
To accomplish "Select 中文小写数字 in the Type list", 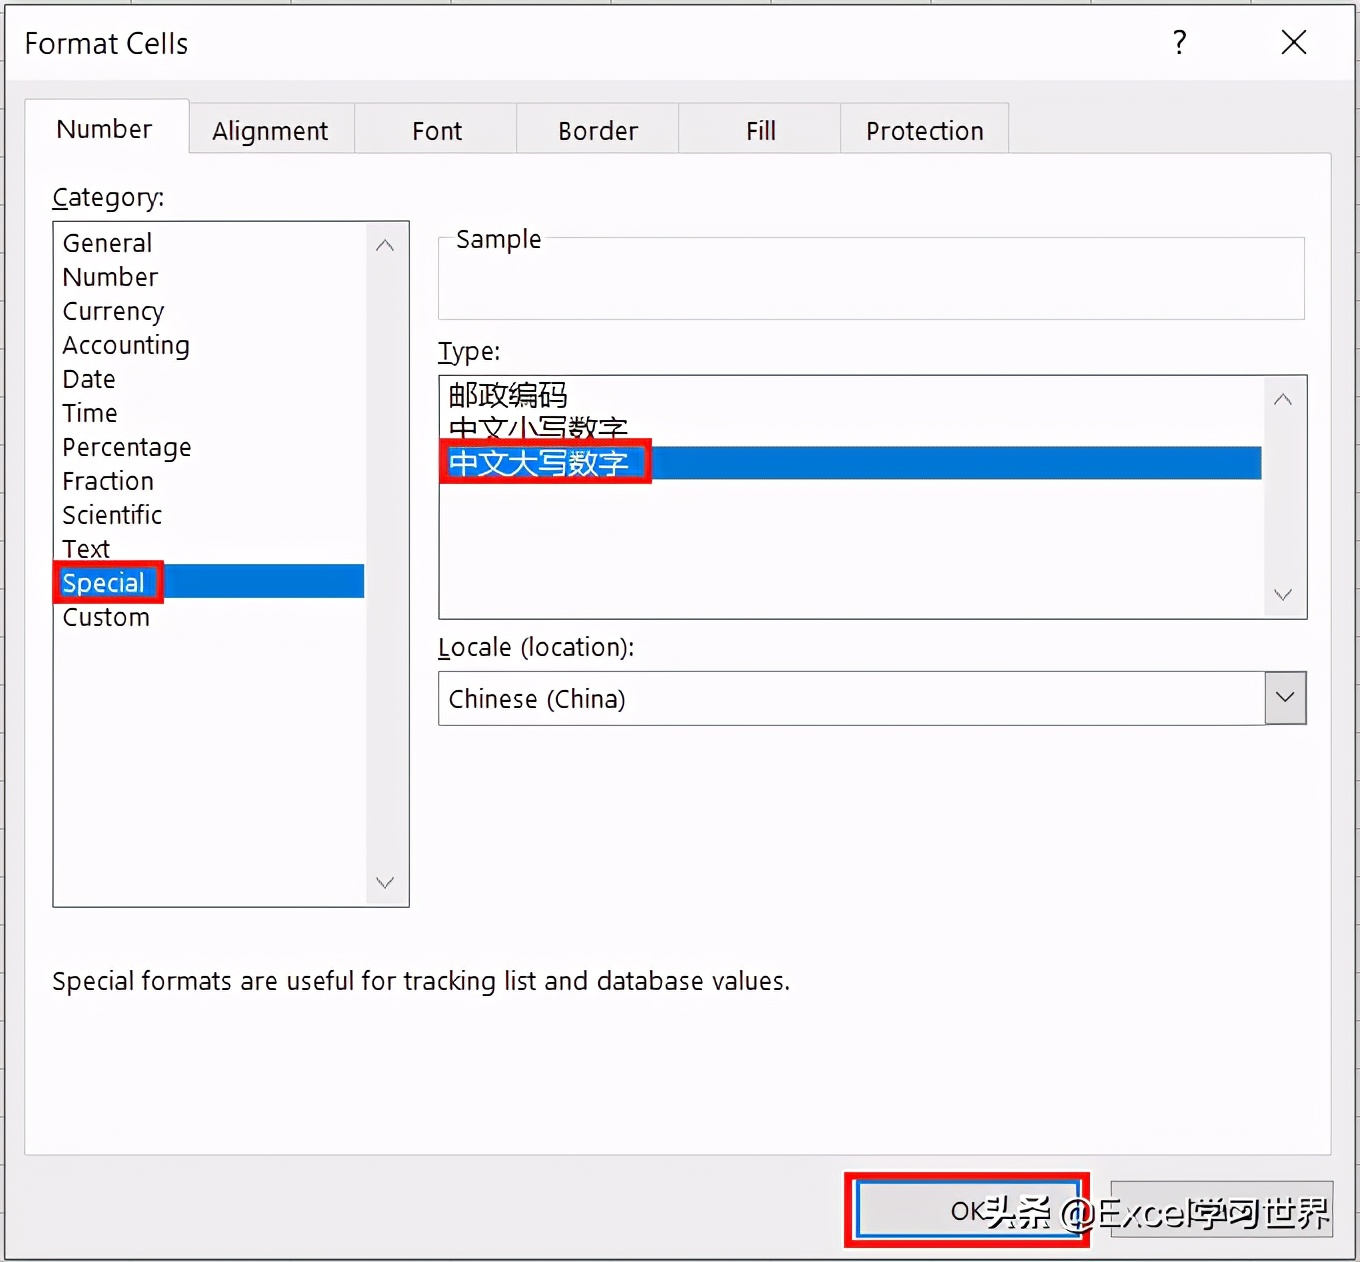I will coord(852,429).
